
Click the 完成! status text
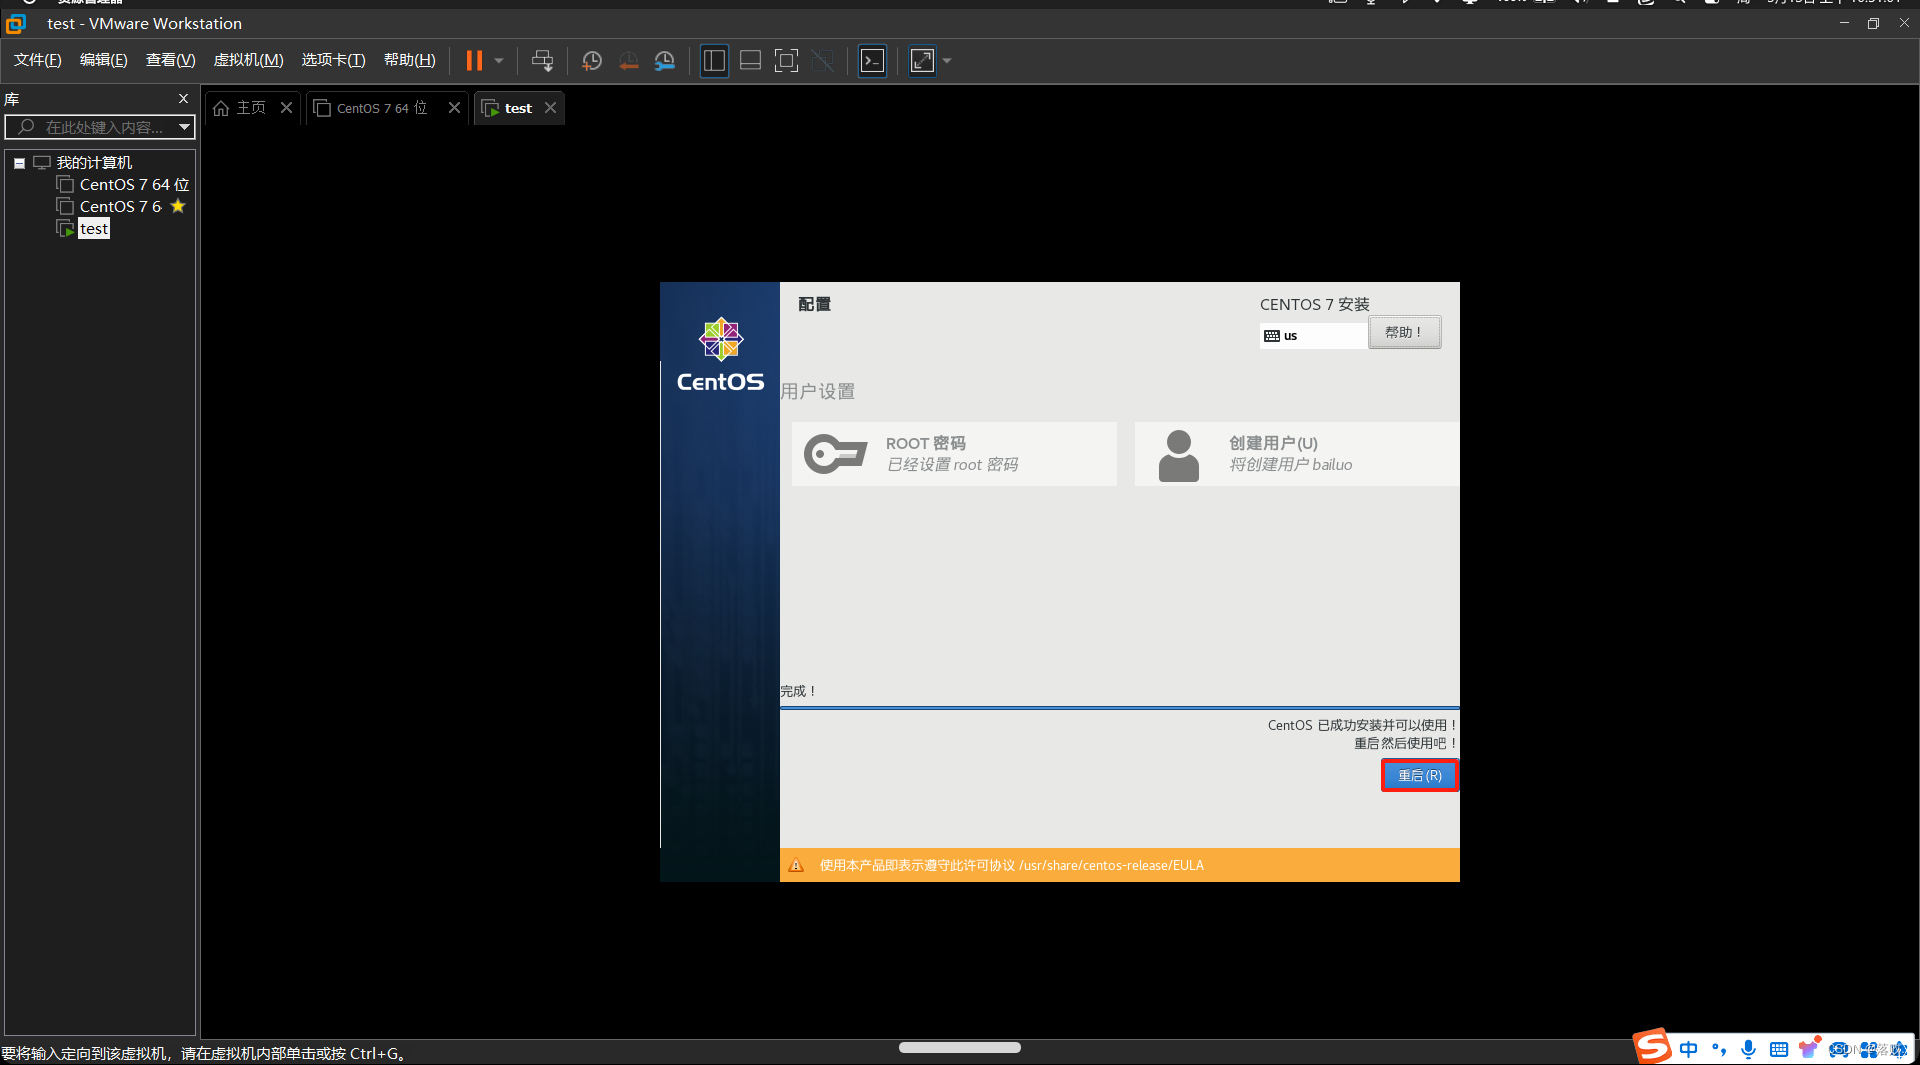point(799,692)
